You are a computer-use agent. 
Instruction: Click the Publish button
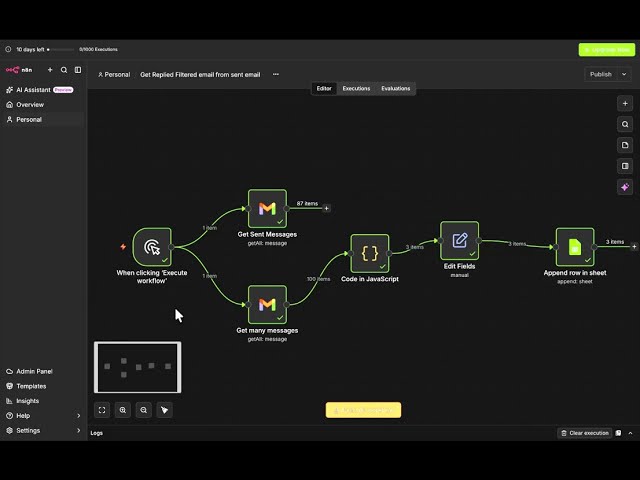coord(601,74)
